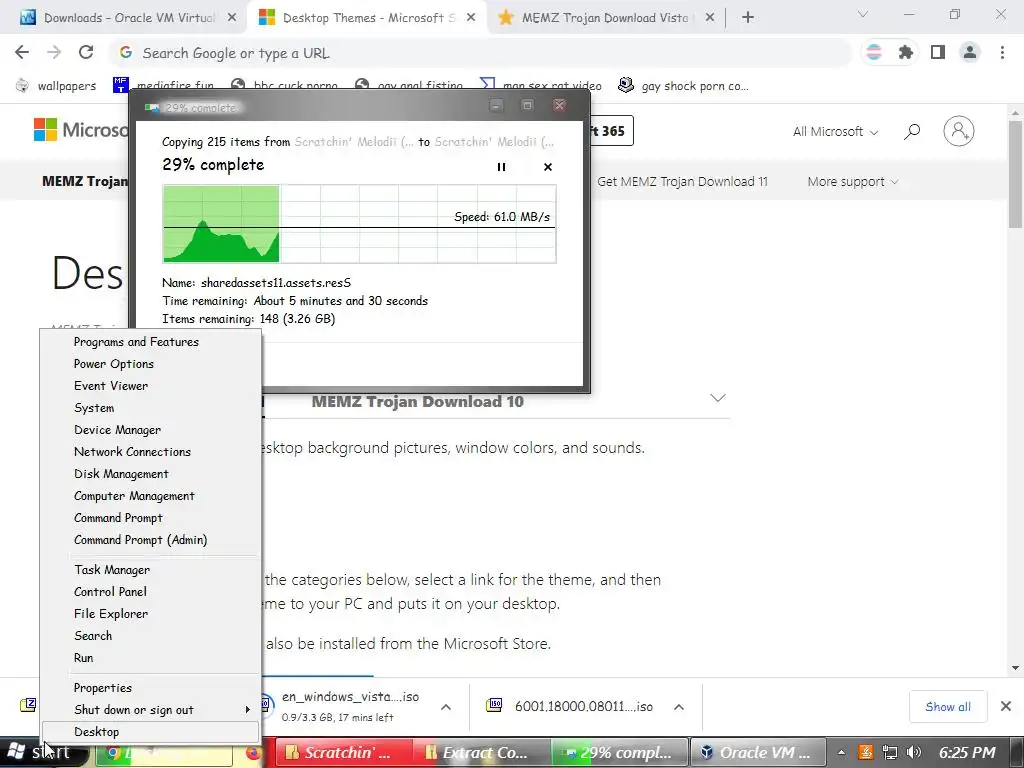
Task: Reload the current browser page
Action: pos(86,52)
